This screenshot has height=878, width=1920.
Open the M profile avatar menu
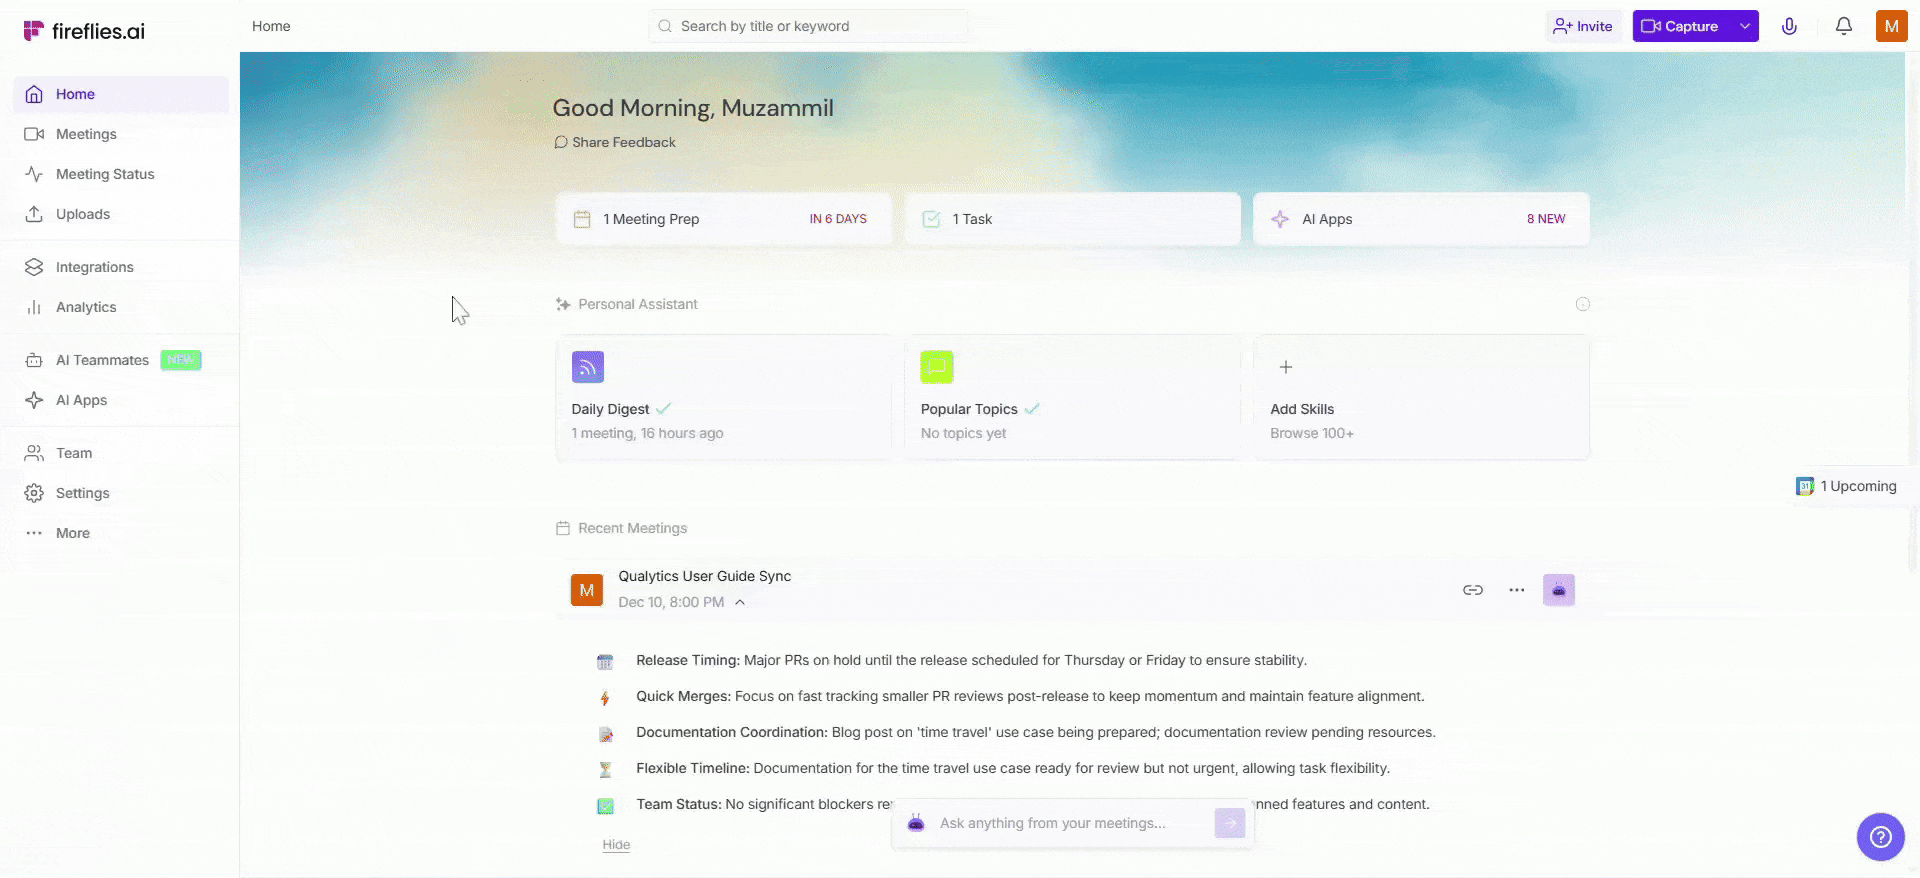1891,26
